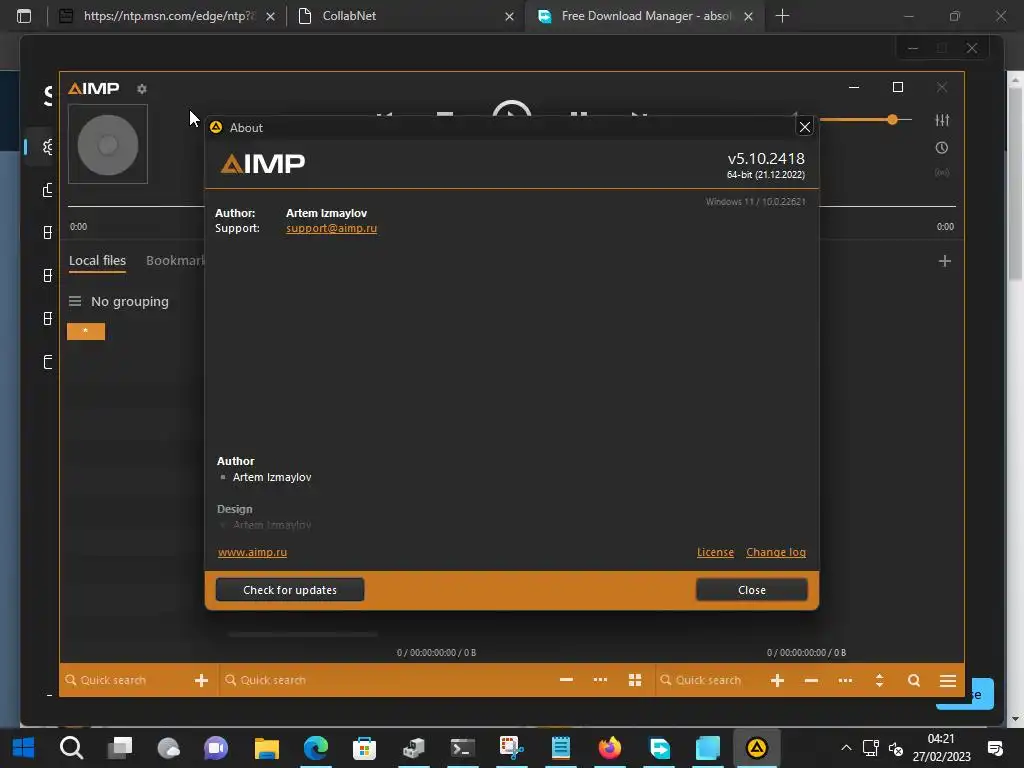
Task: Close the CollabNet browser tab
Action: coord(509,16)
